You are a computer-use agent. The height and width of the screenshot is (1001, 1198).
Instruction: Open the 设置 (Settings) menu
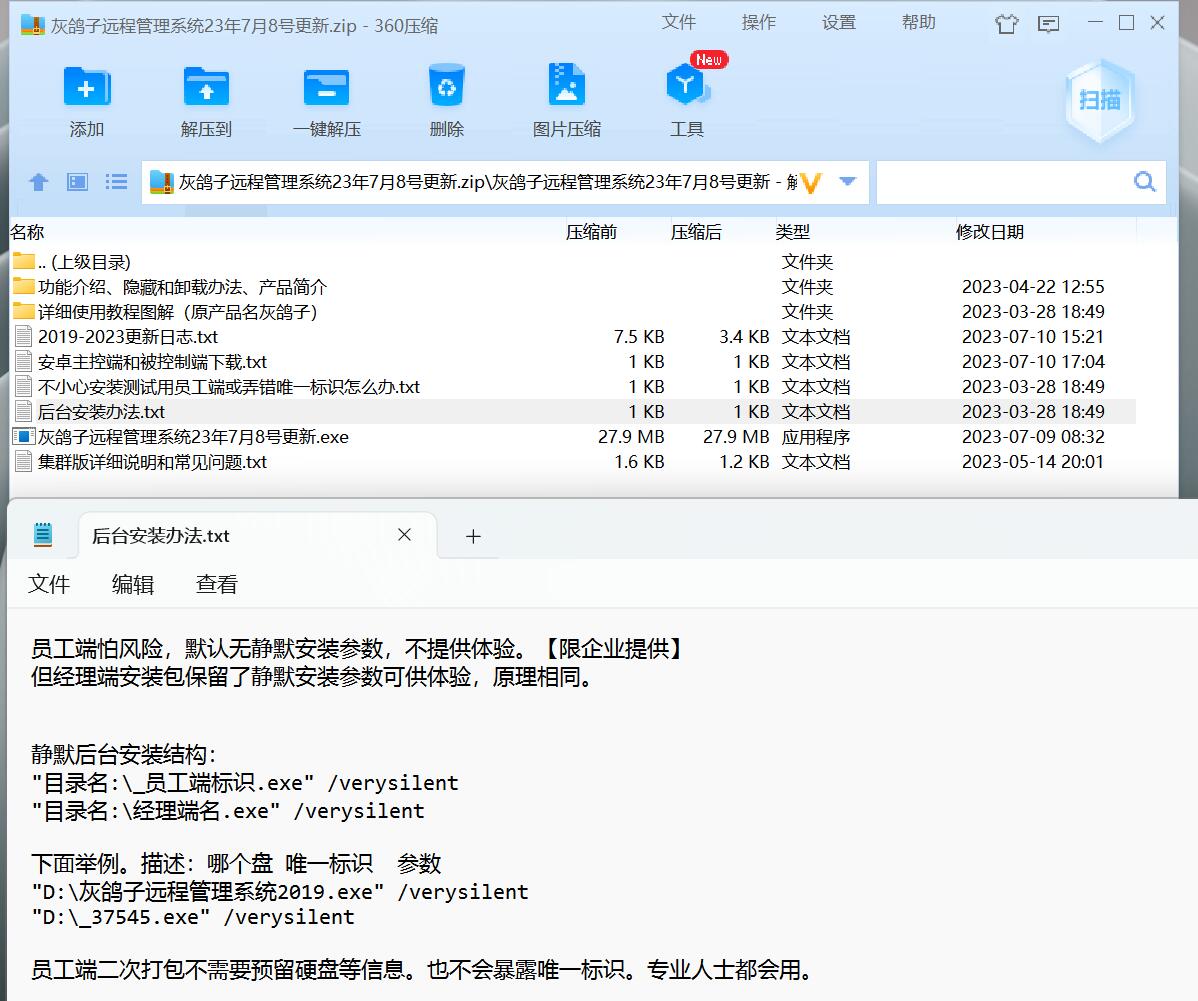(x=838, y=23)
